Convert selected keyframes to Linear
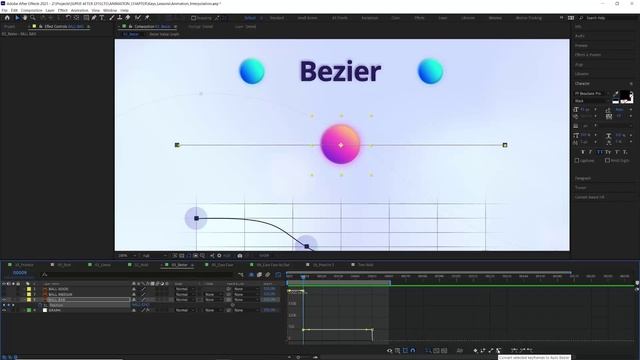Screen dimensions: 640x360 coord(491,351)
